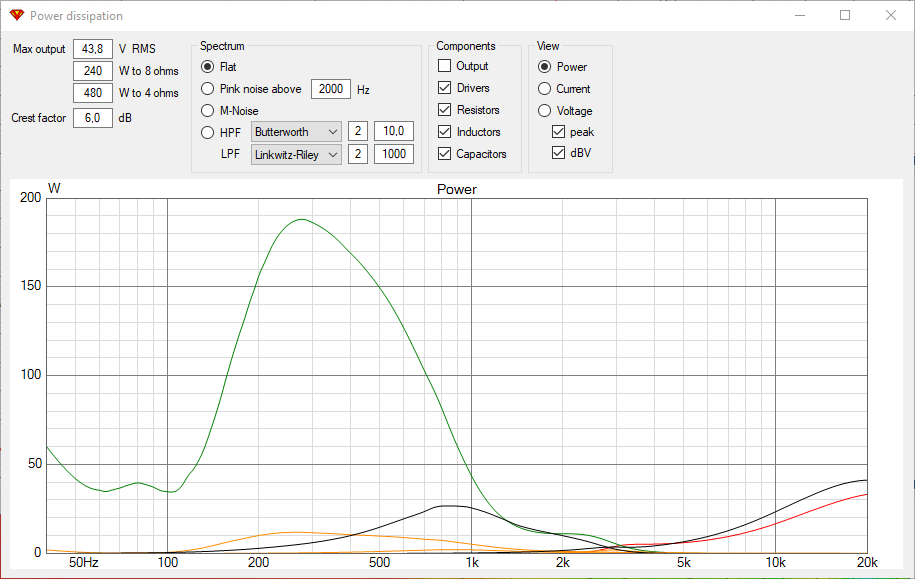
Task: Click the W unit label above y-axis
Action: (54, 189)
